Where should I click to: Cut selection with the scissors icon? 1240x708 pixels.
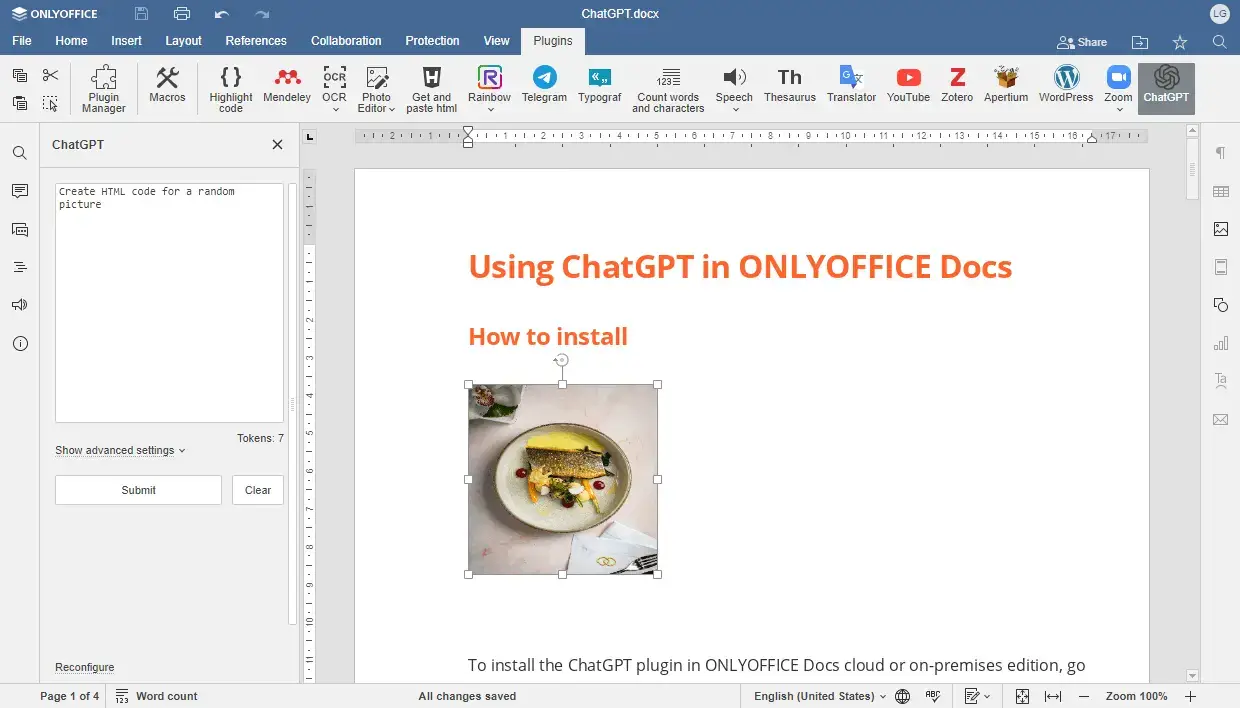pyautogui.click(x=50, y=75)
